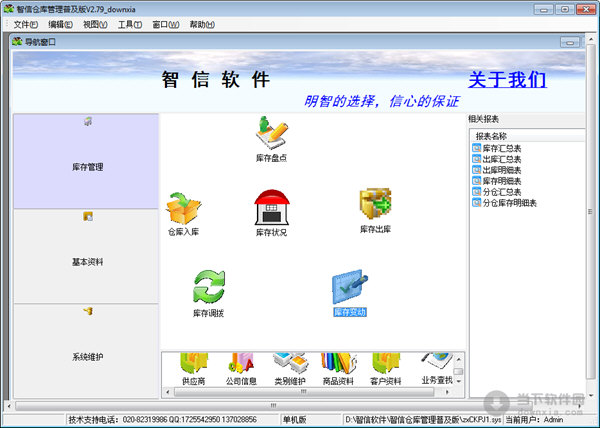Click the 技术支持电话 status bar text
This screenshot has width=600, height=428.
(x=163, y=420)
